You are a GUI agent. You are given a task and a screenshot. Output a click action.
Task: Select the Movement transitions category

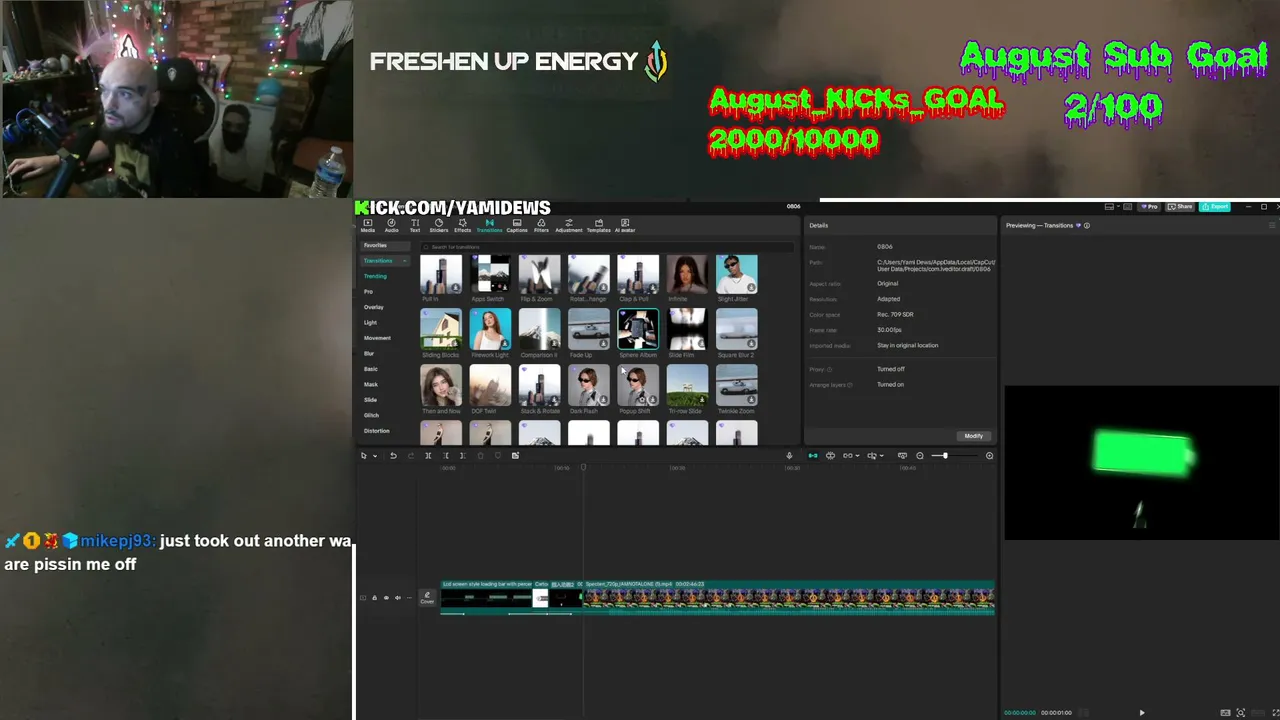tap(377, 338)
